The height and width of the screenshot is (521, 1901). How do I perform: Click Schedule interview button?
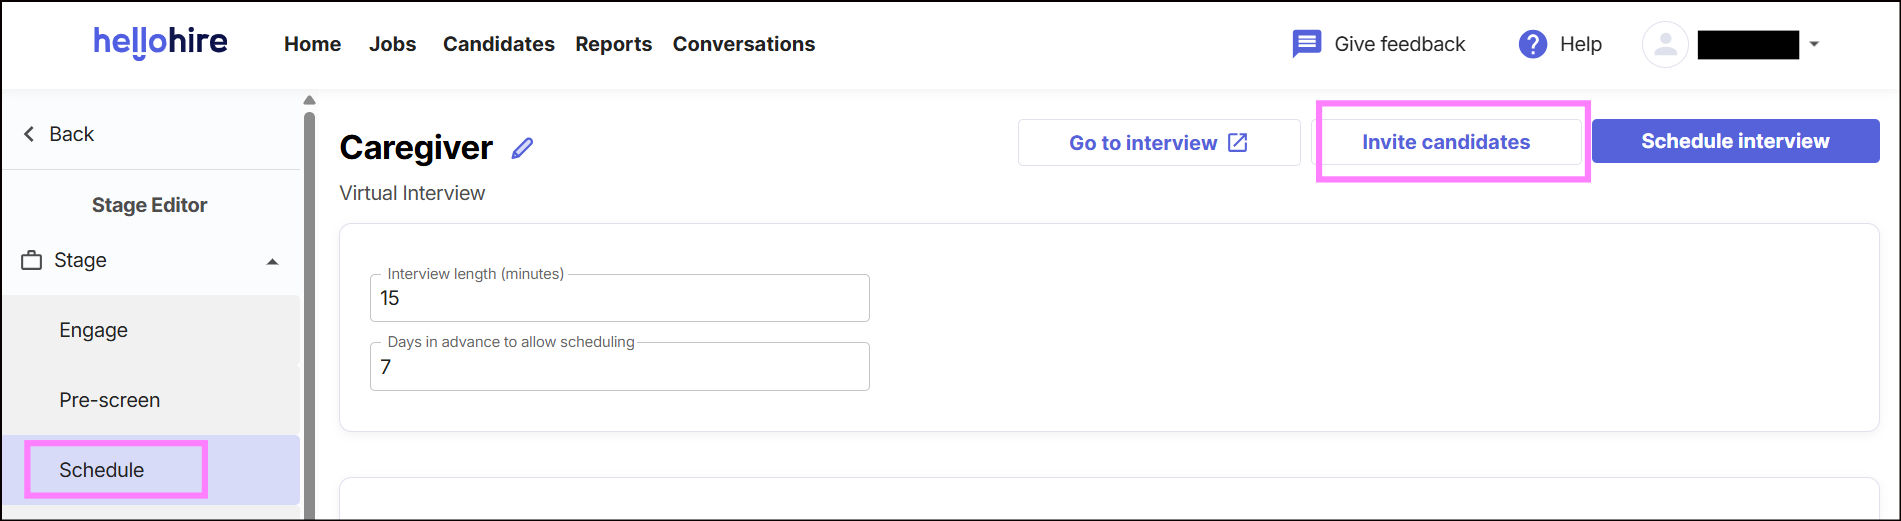[x=1735, y=141]
